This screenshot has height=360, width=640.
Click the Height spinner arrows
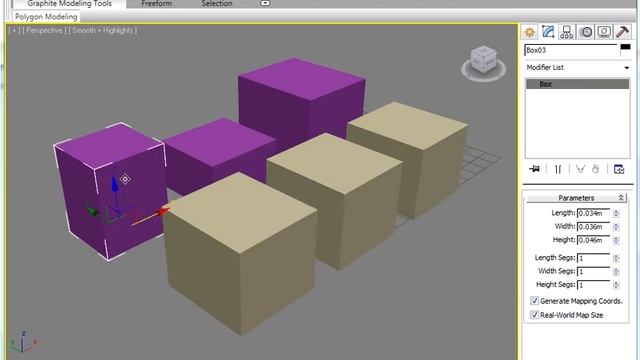click(616, 240)
